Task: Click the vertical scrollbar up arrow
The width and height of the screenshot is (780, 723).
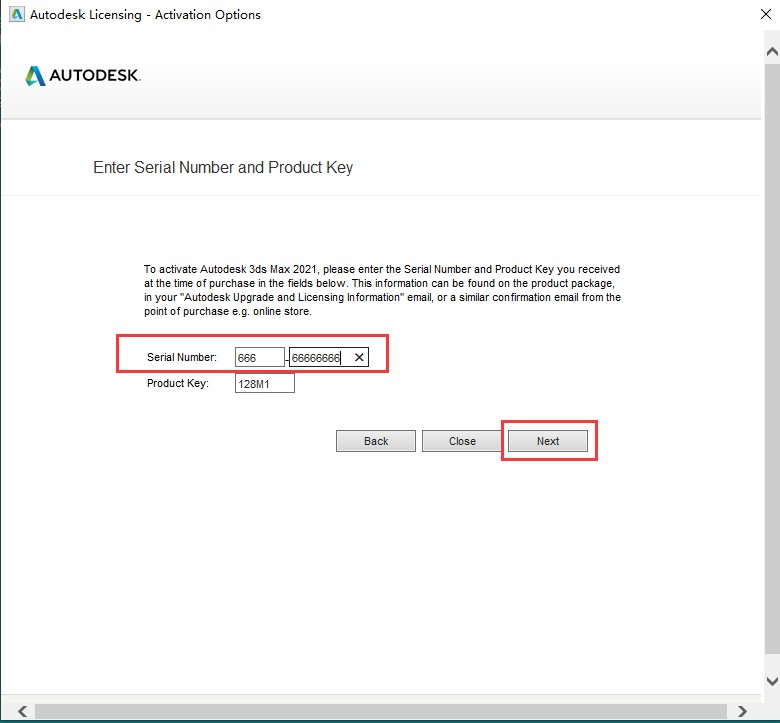Action: click(x=772, y=51)
